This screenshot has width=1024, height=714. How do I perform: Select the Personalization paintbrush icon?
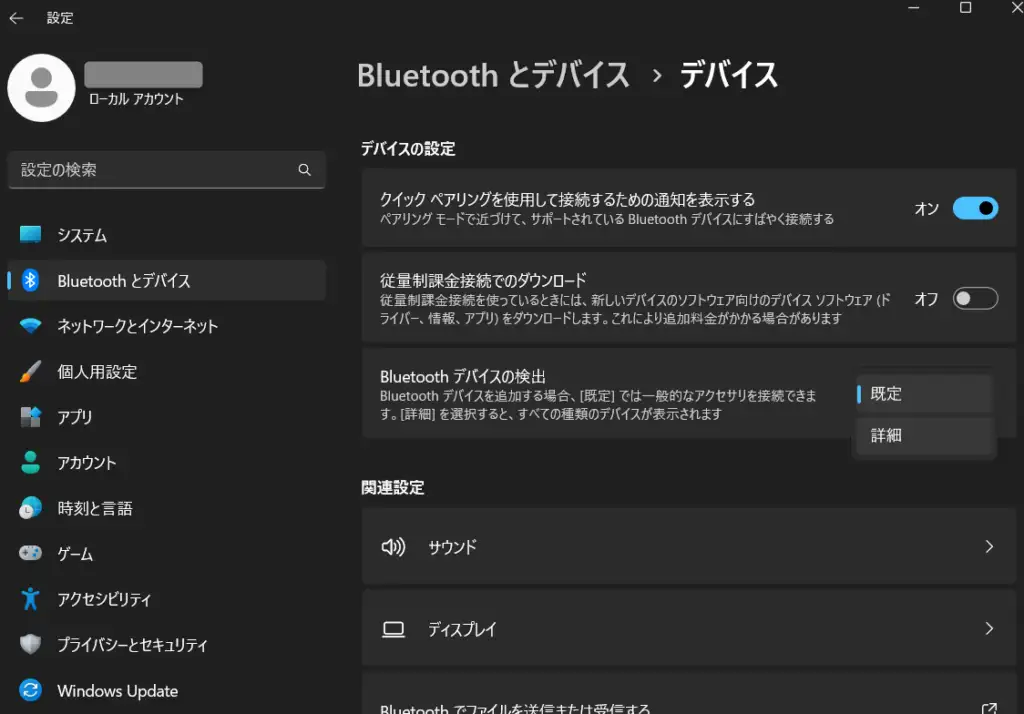tap(31, 372)
